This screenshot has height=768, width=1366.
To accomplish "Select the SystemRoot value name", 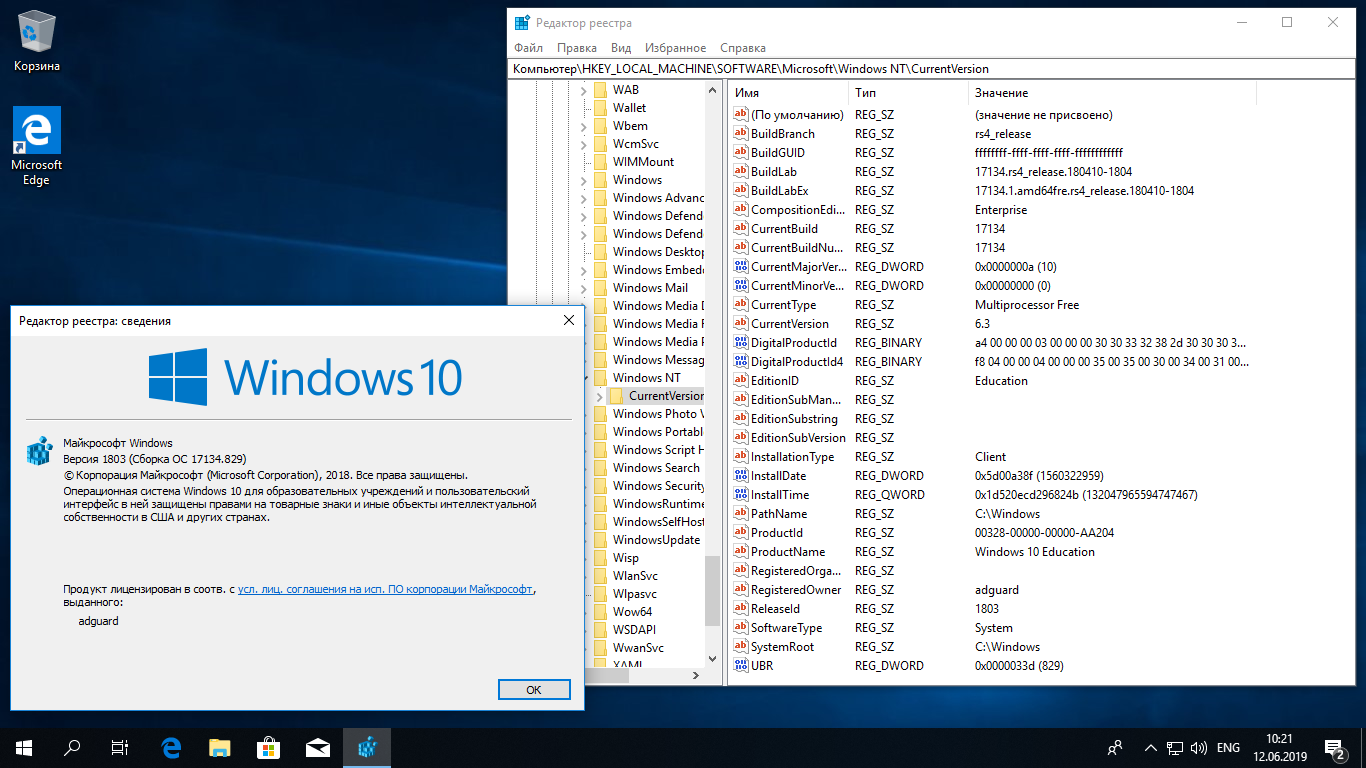I will click(782, 646).
